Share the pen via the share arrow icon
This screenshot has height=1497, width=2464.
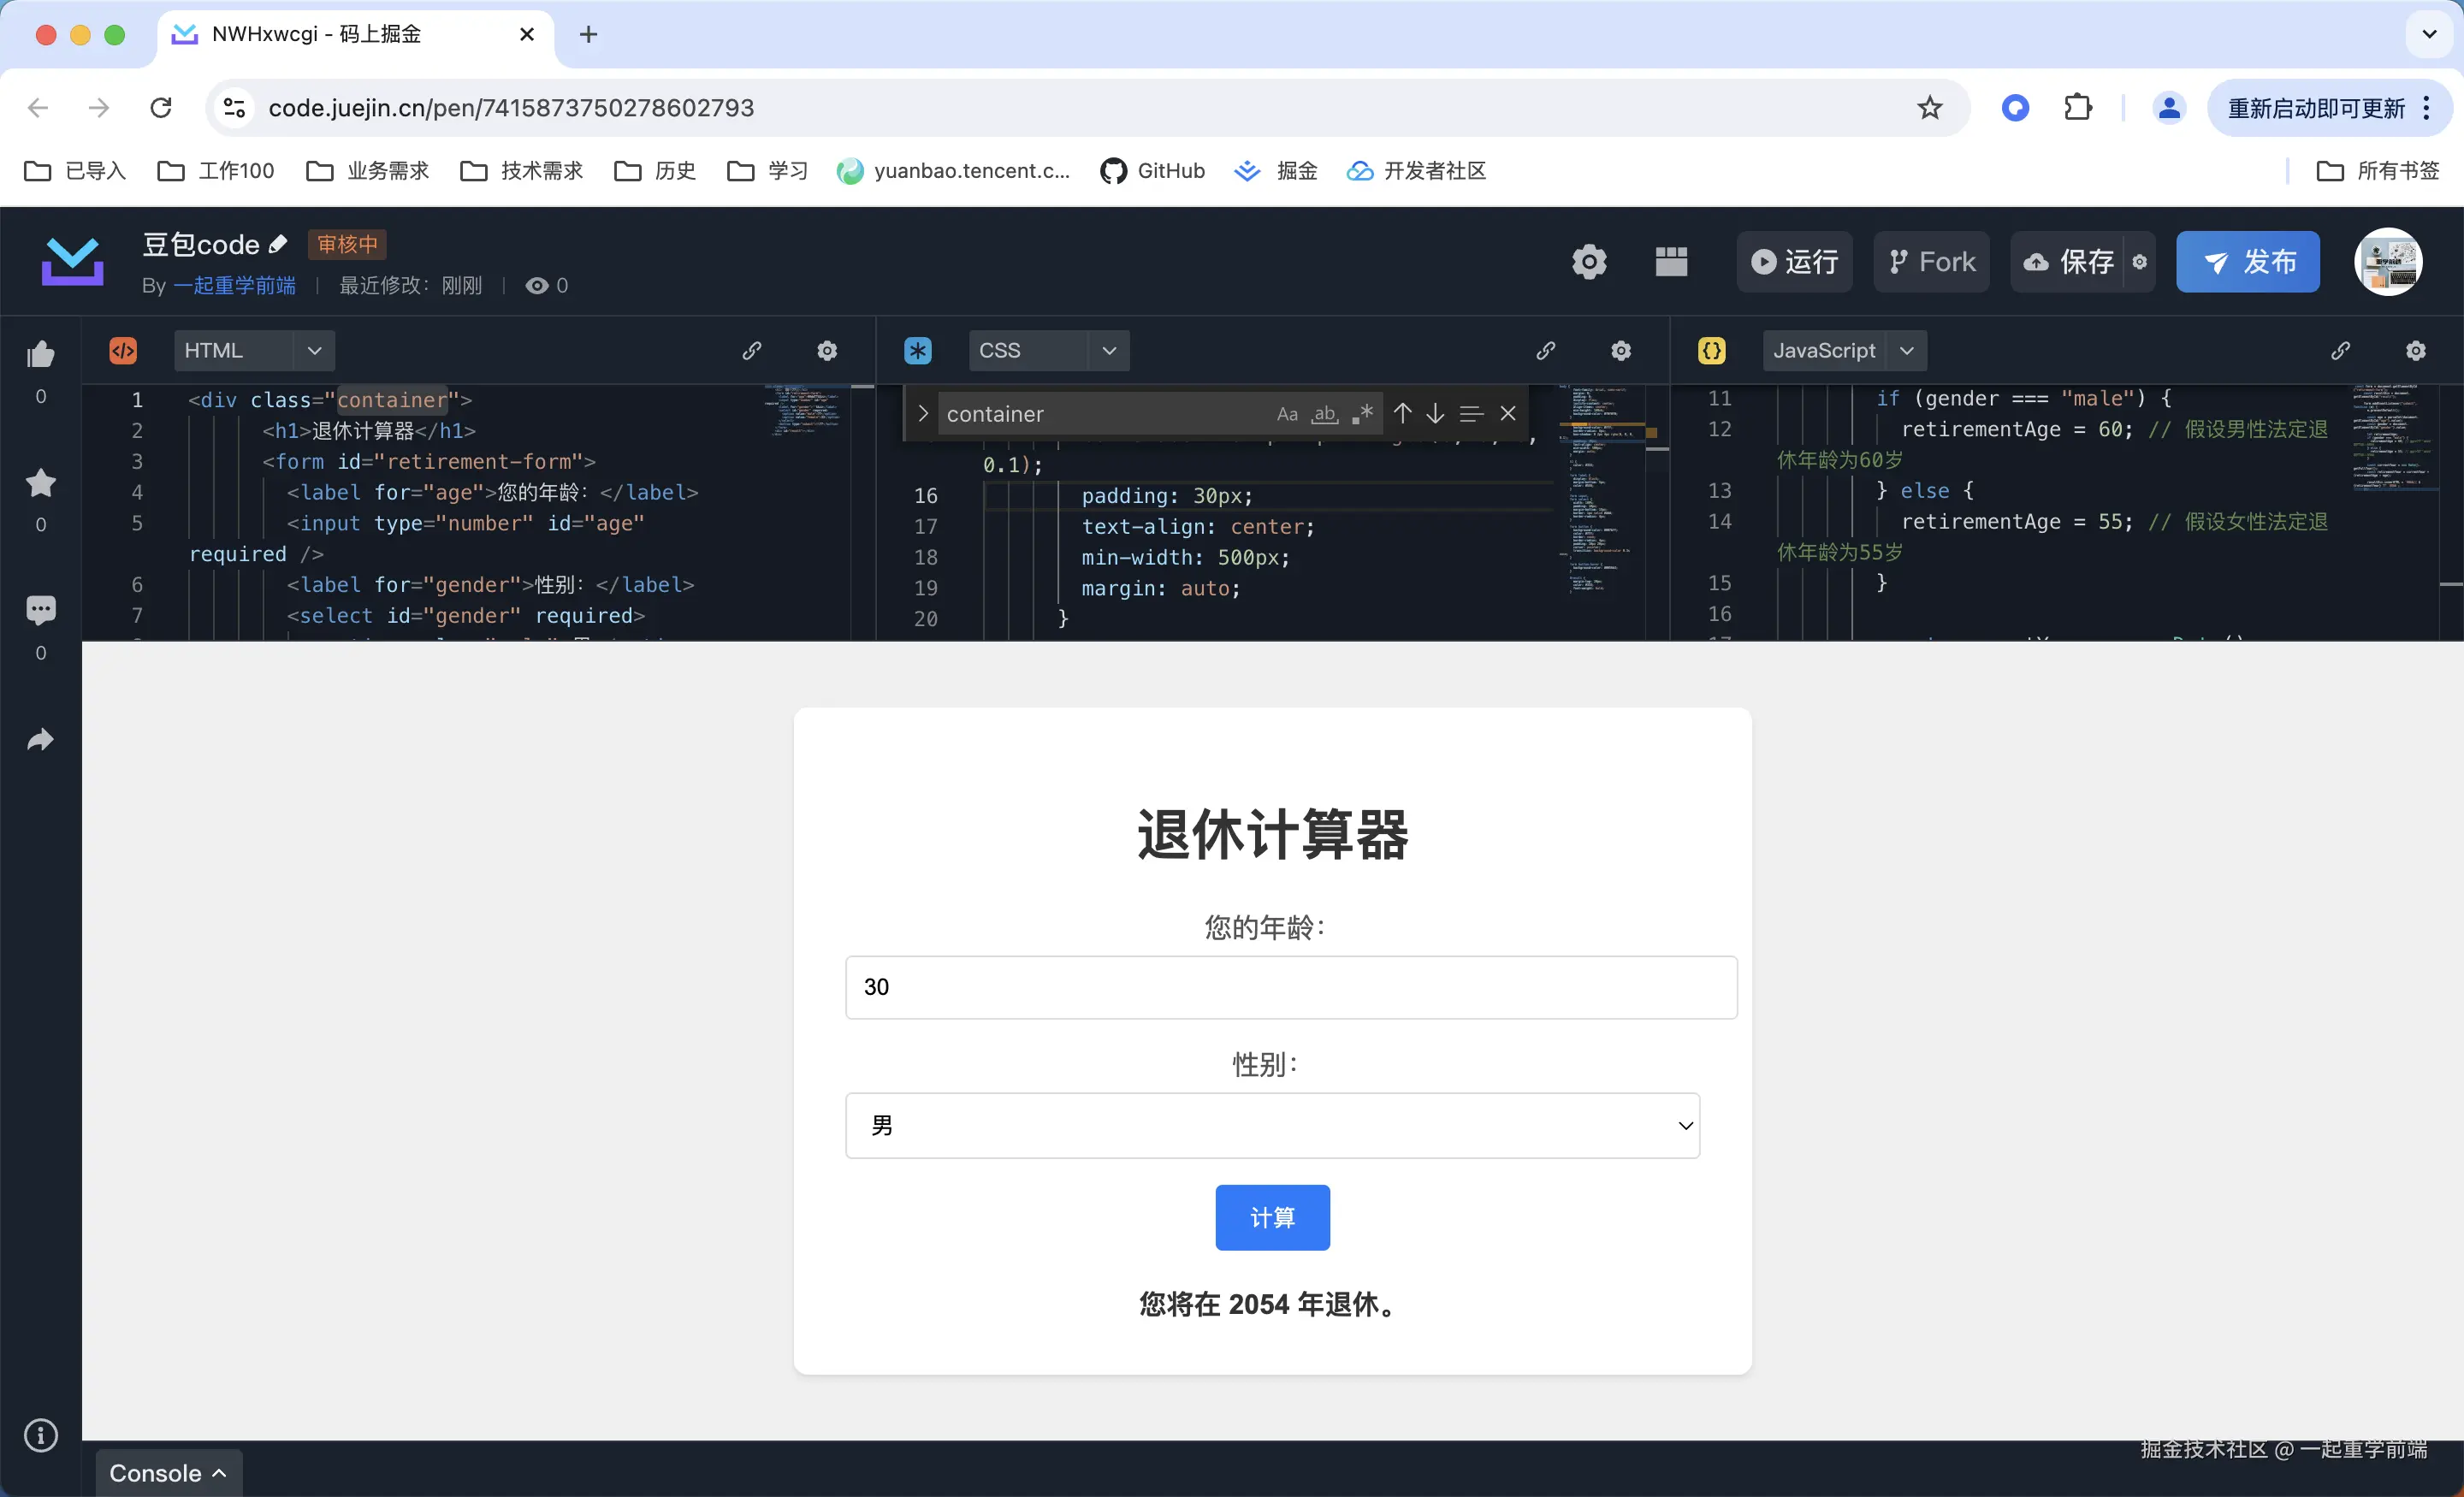40,740
